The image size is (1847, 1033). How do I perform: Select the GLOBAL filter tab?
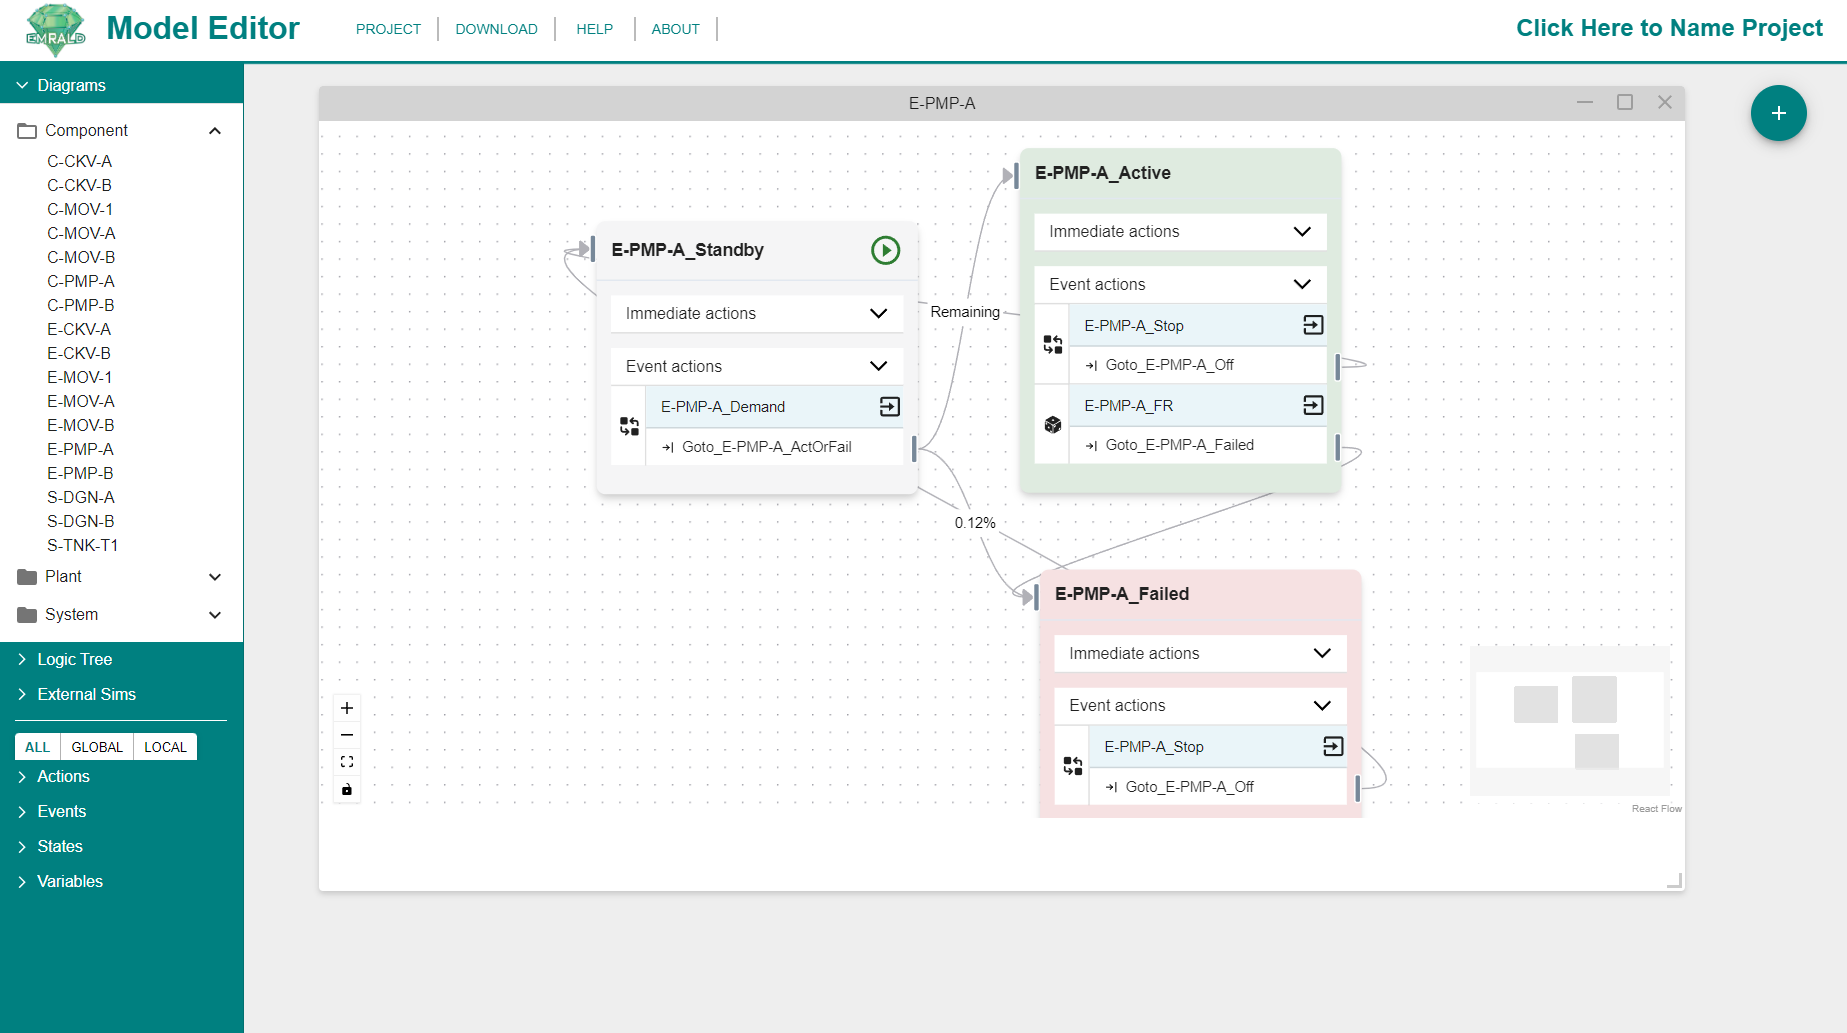(x=97, y=747)
